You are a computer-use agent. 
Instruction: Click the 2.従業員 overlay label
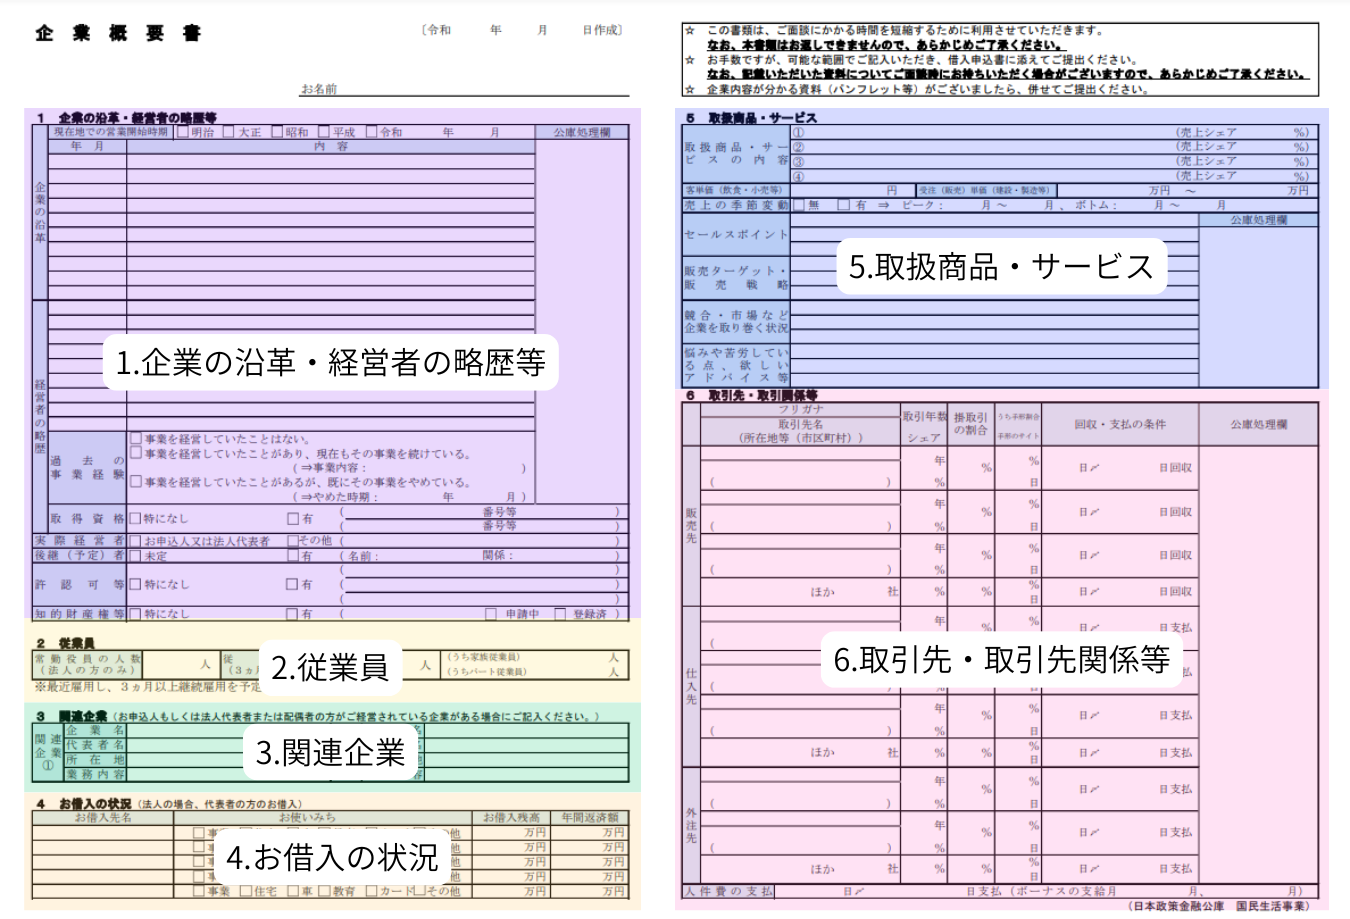click(330, 667)
